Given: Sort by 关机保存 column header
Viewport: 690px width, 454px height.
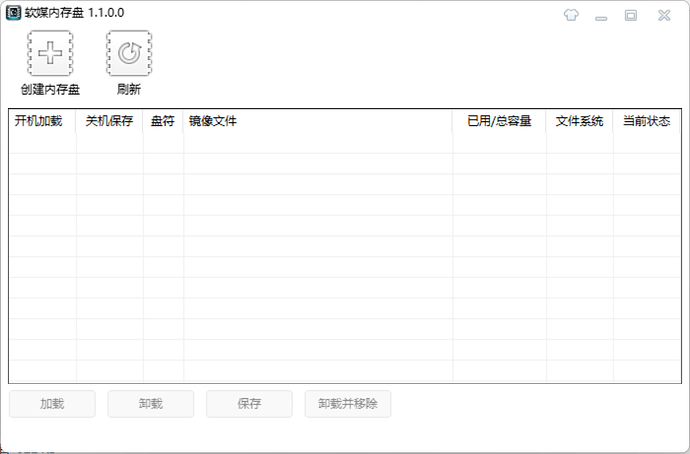Looking at the screenshot, I should click(109, 121).
